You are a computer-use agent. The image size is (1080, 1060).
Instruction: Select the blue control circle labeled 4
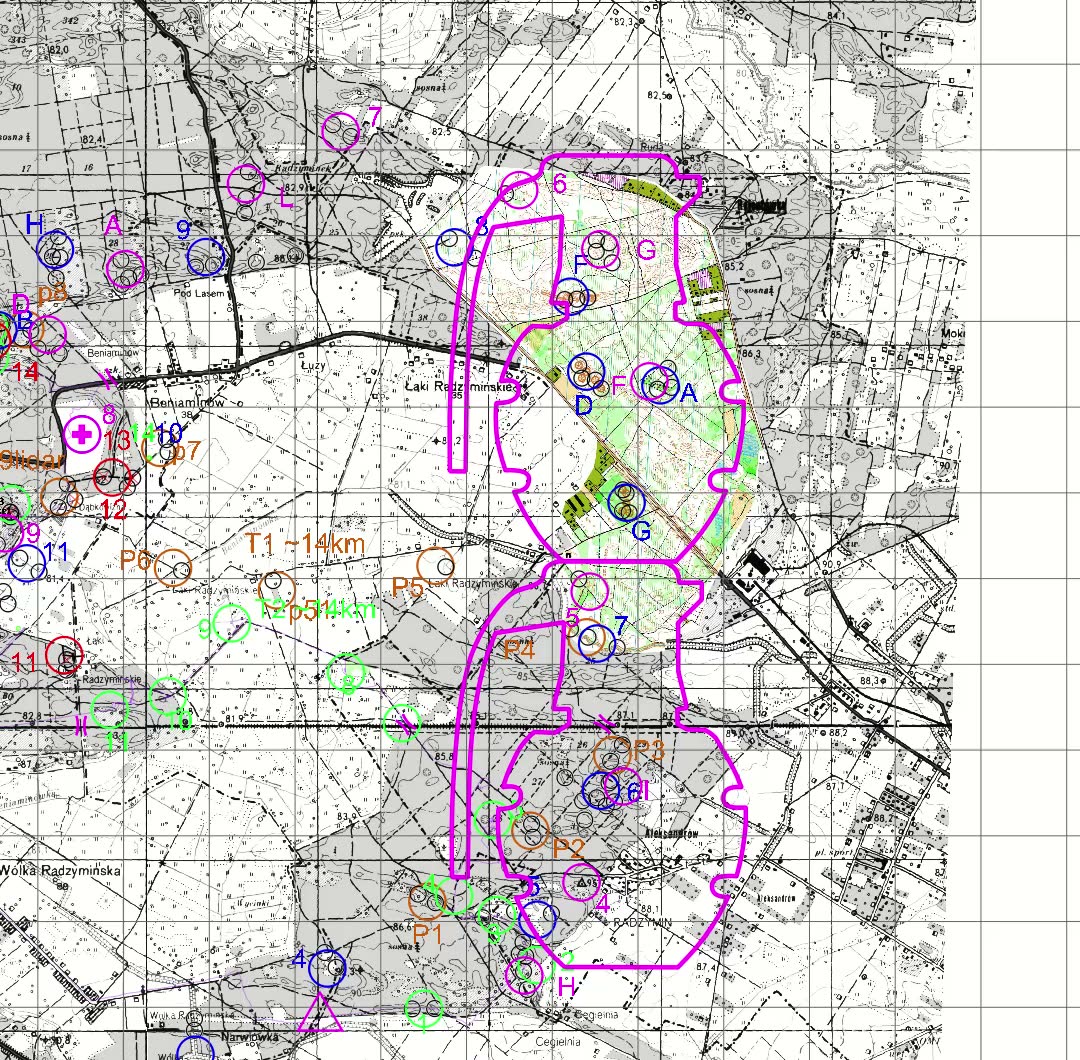[x=327, y=968]
